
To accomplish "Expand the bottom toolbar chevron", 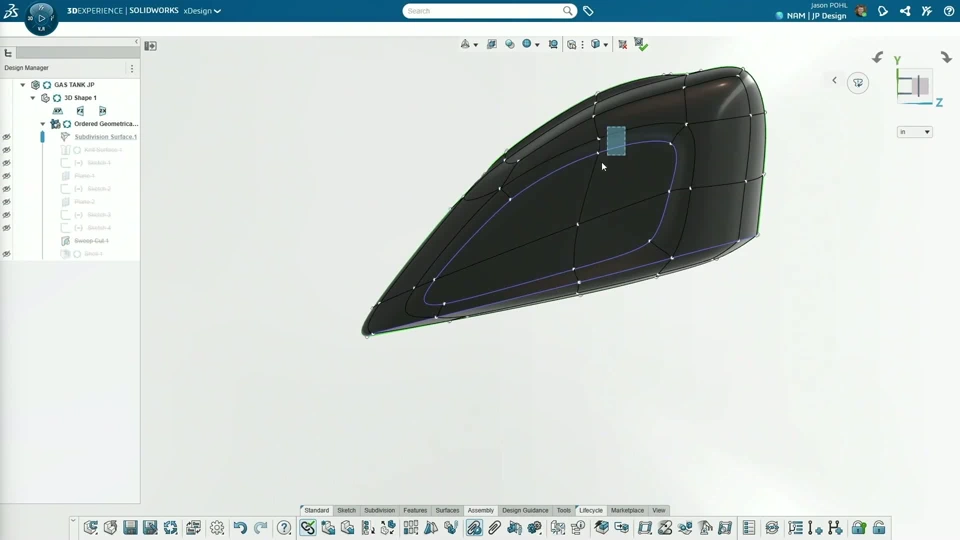I will click(73, 520).
